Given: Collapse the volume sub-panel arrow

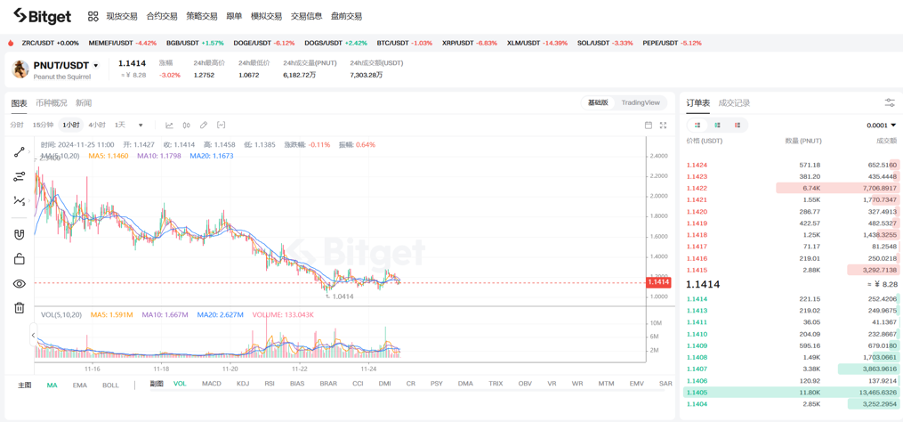Looking at the screenshot, I should 33,335.
